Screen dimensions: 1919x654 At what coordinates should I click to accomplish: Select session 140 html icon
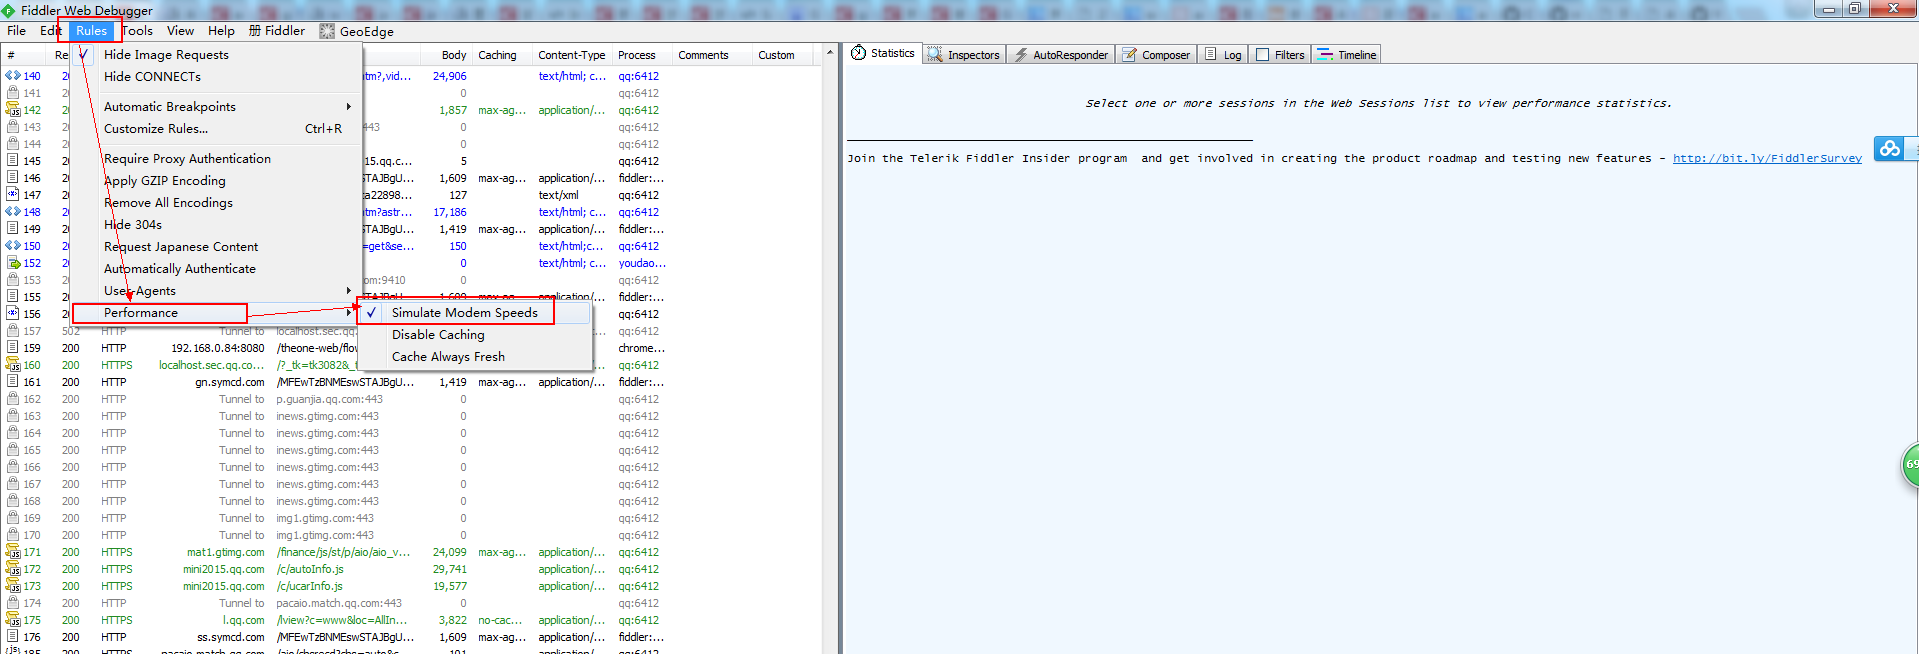coord(13,76)
